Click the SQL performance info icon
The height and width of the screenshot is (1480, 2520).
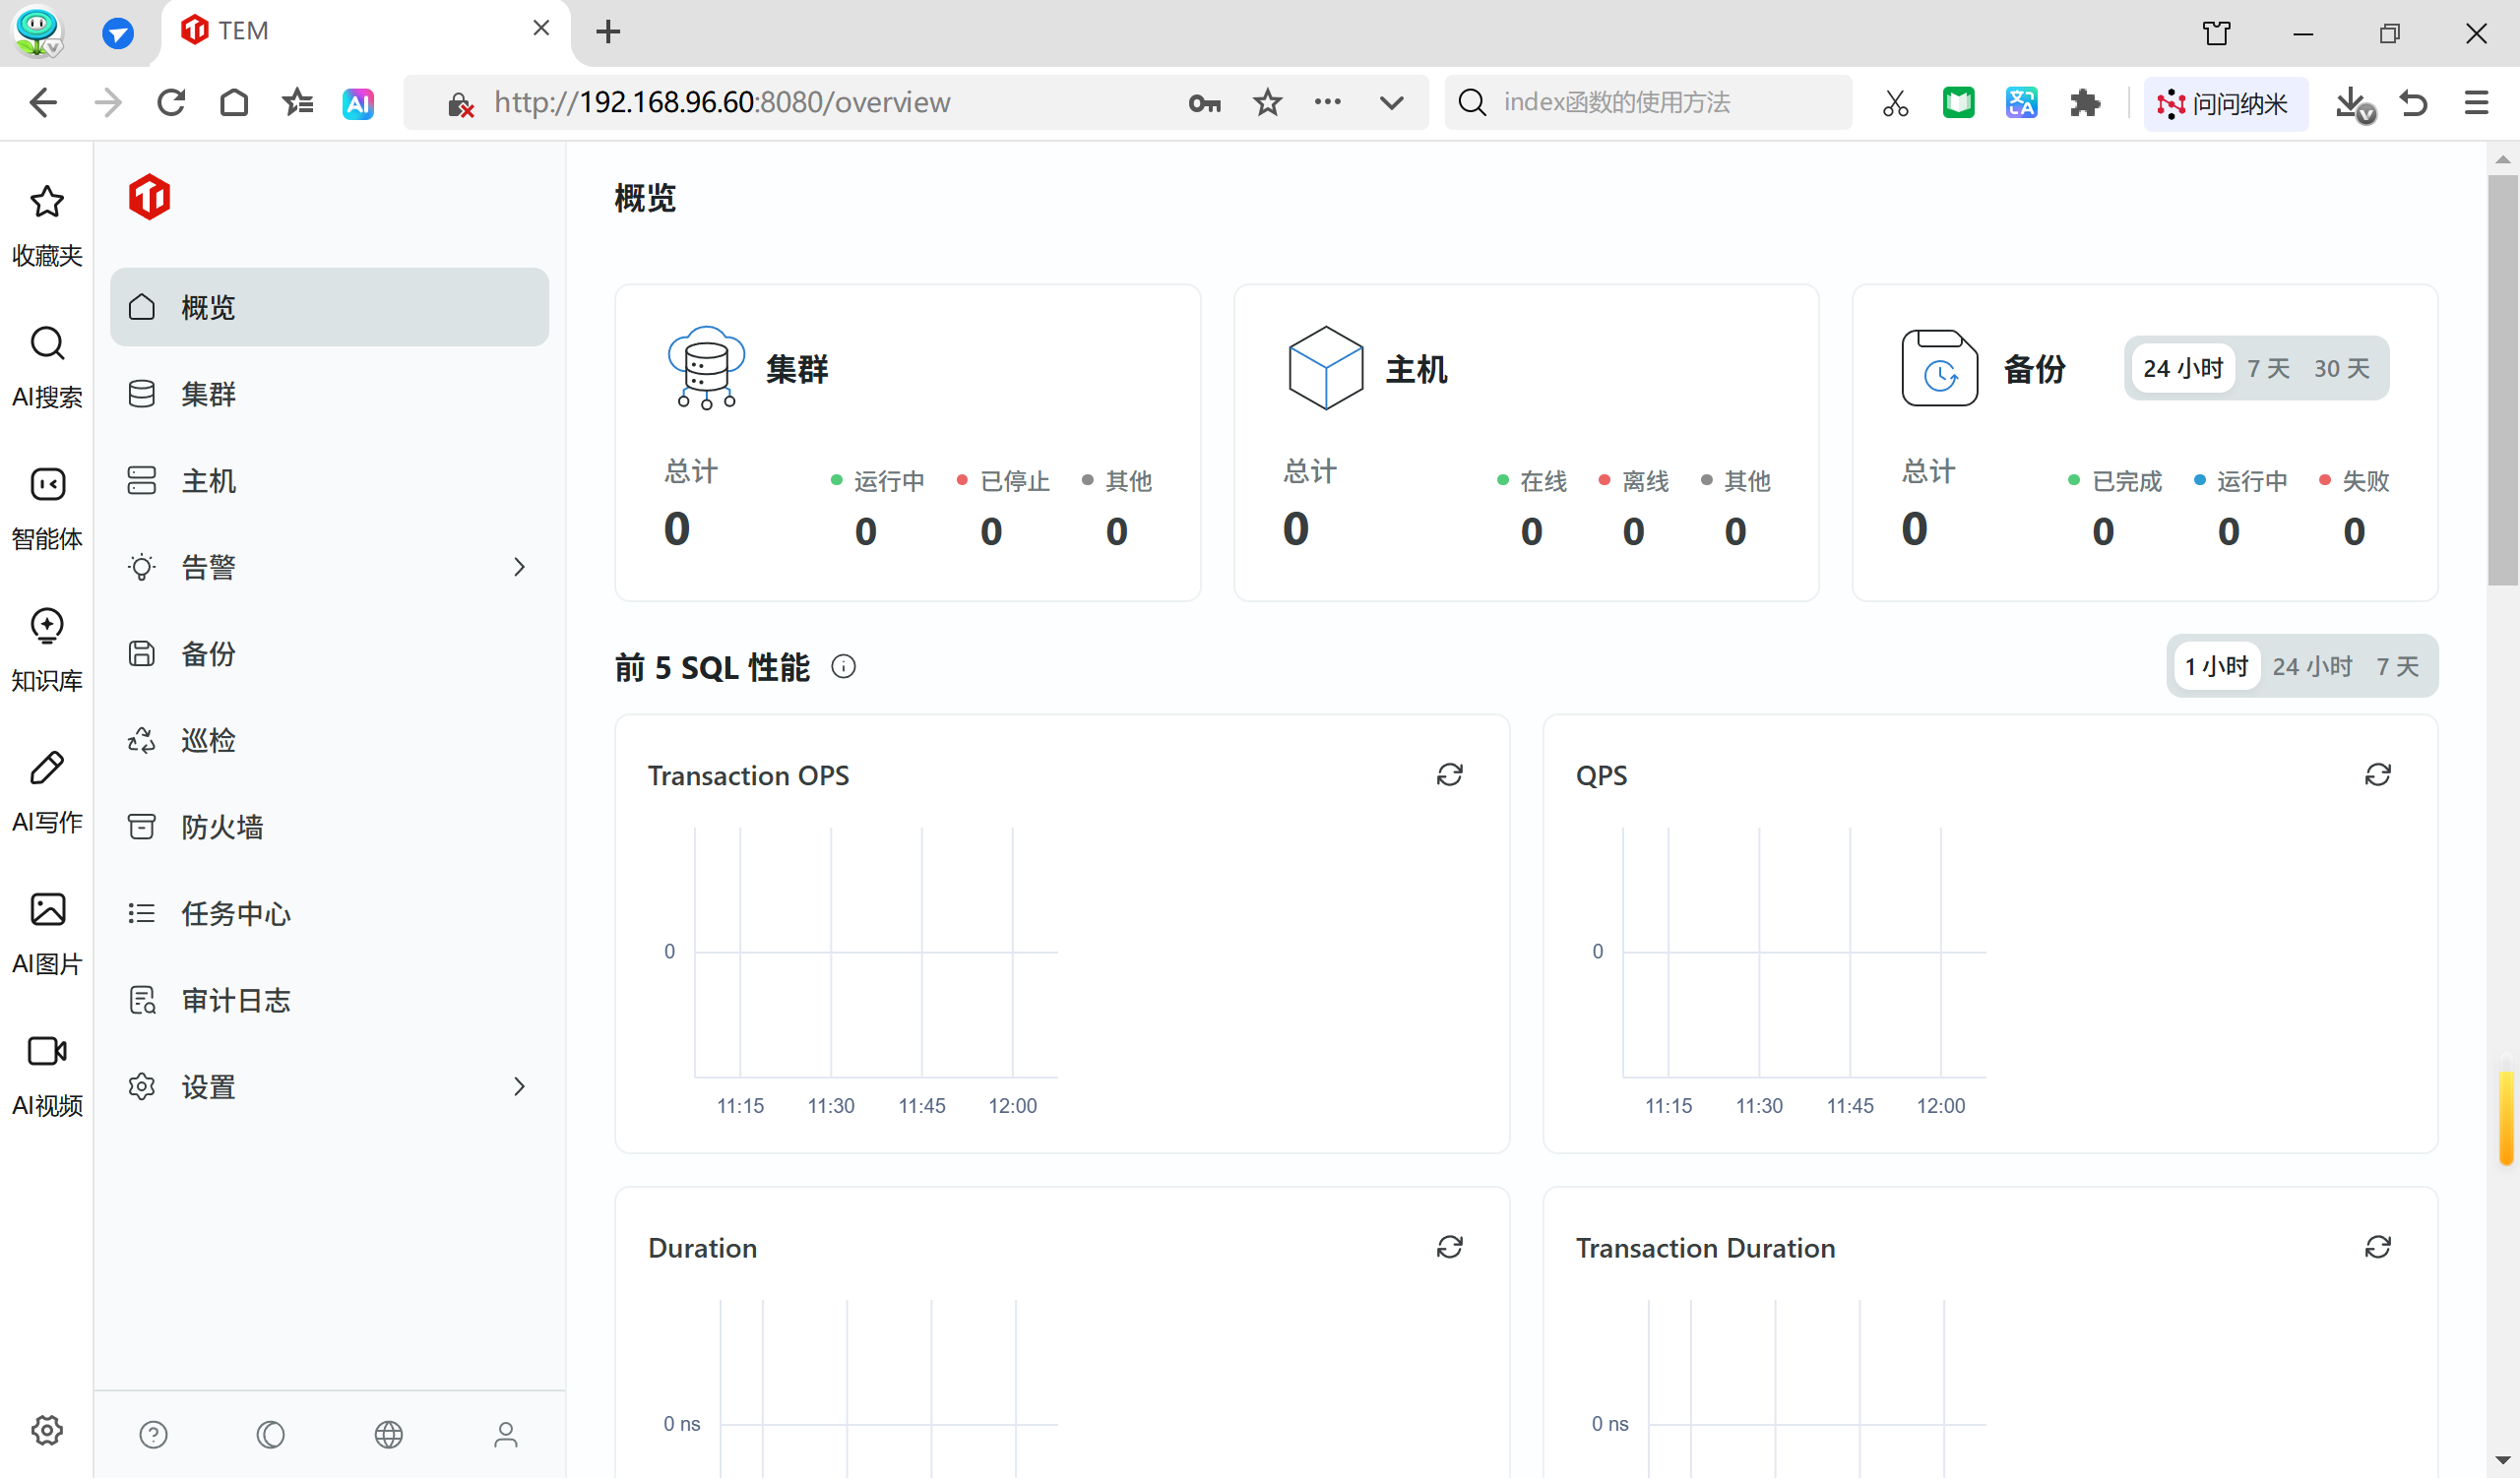point(843,667)
